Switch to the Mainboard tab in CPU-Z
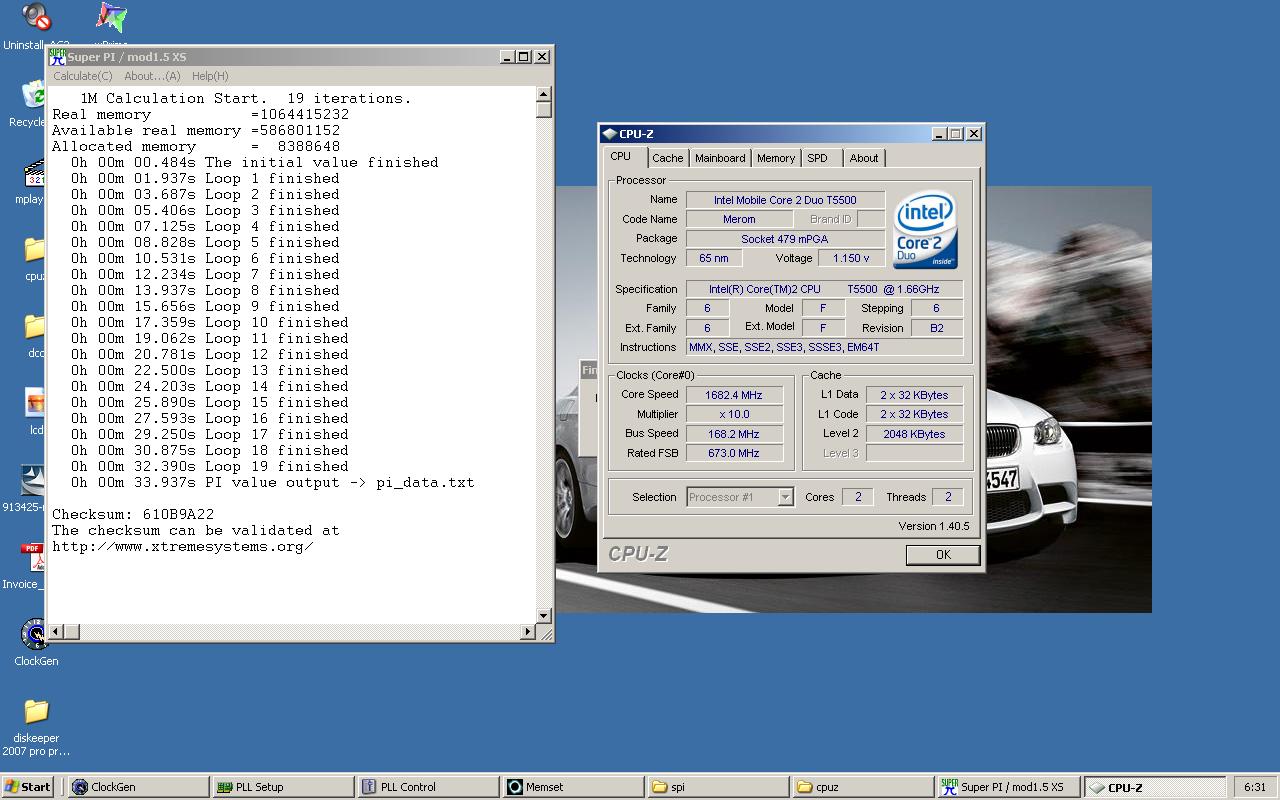This screenshot has width=1280, height=800. [720, 158]
